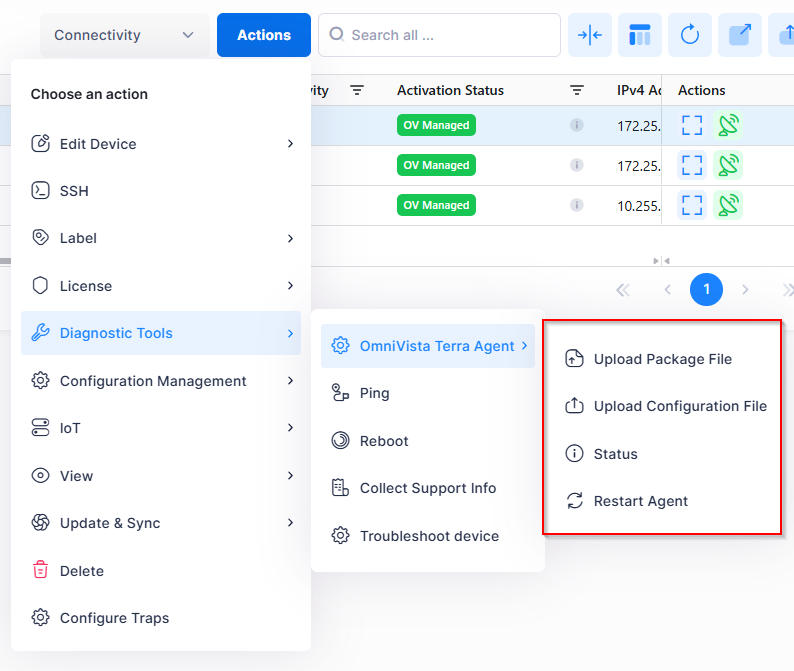The height and width of the screenshot is (671, 794).
Task: Click the second row's expand frame icon
Action: click(x=692, y=165)
